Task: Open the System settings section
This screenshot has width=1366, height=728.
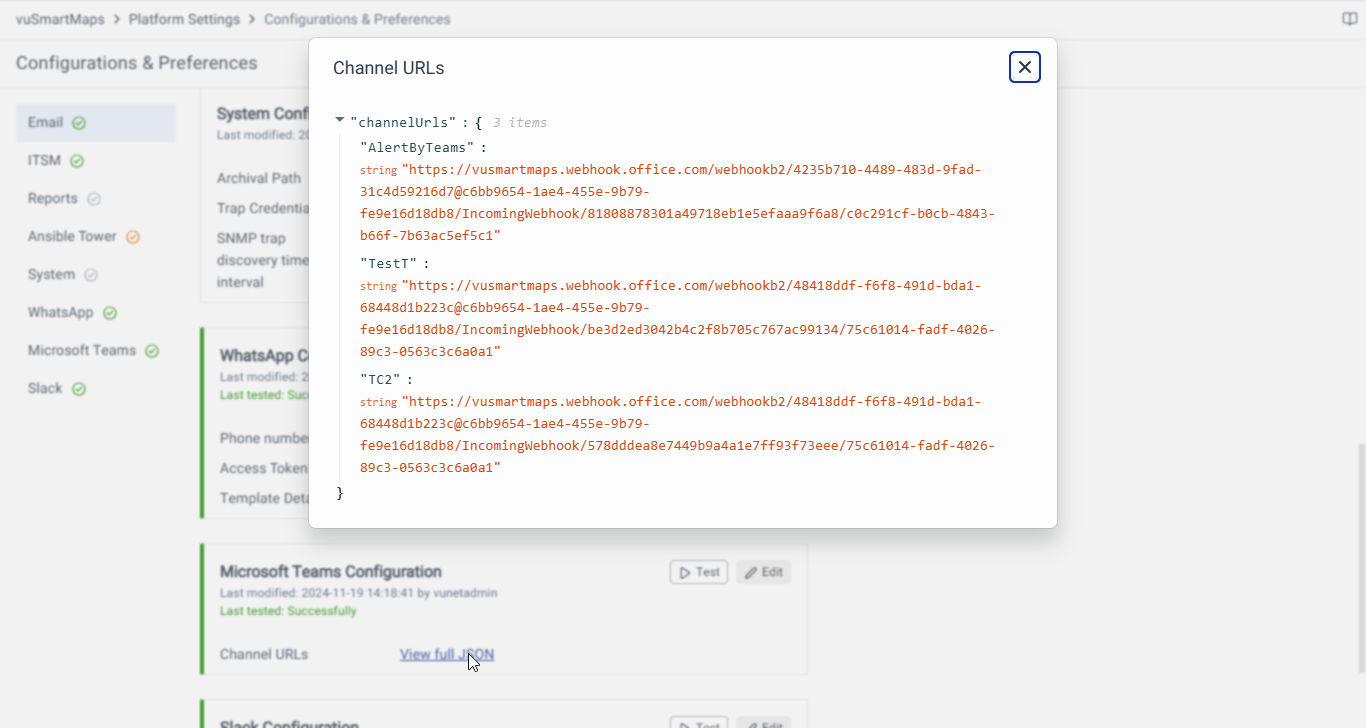Action: click(51, 274)
